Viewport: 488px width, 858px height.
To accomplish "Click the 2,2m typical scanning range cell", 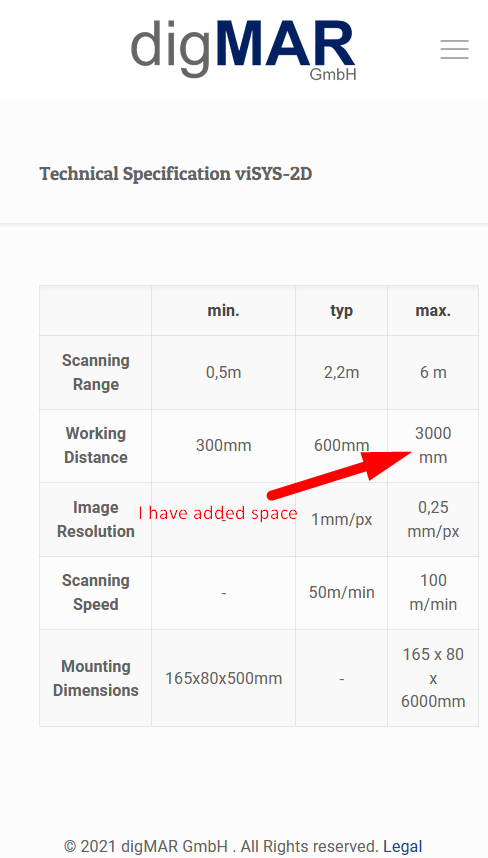I will (x=341, y=373).
